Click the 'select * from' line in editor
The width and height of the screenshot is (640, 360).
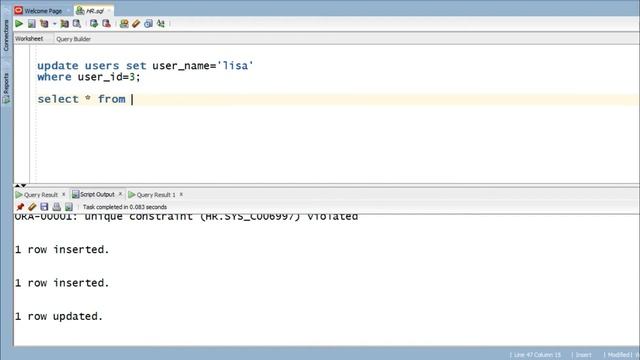81,99
